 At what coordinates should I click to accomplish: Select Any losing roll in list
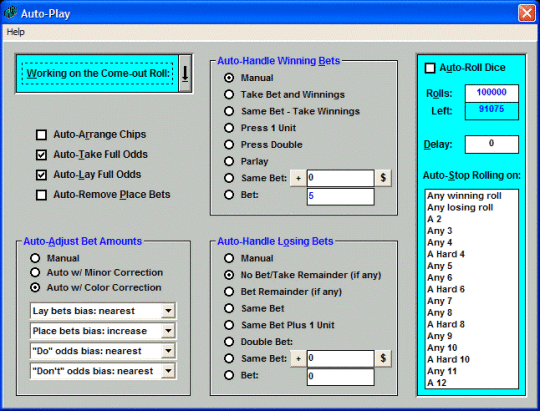tap(471, 208)
